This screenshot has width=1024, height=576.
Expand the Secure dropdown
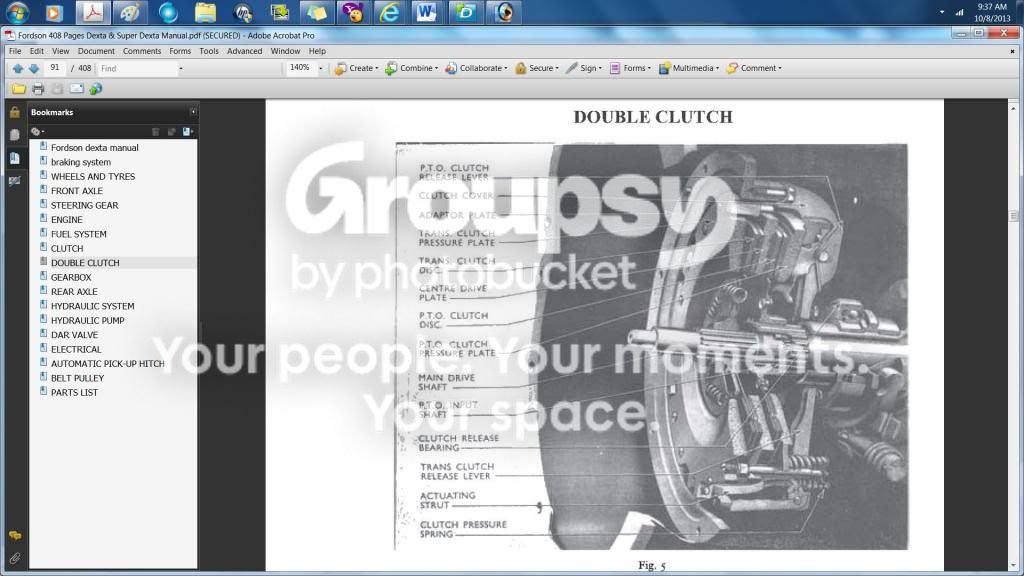(x=537, y=68)
